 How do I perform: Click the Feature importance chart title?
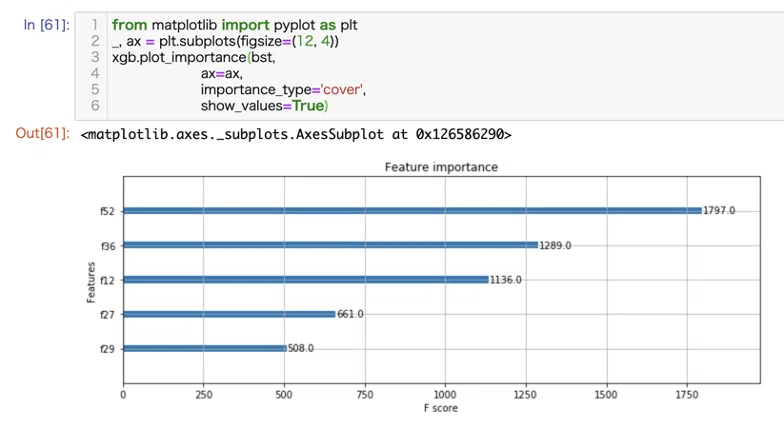coord(441,167)
